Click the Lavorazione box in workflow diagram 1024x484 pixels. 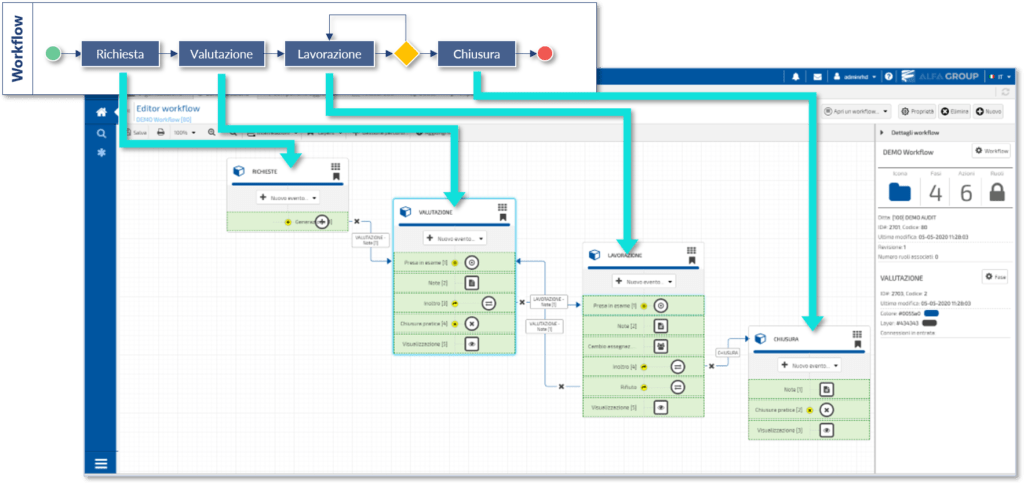pos(329,53)
